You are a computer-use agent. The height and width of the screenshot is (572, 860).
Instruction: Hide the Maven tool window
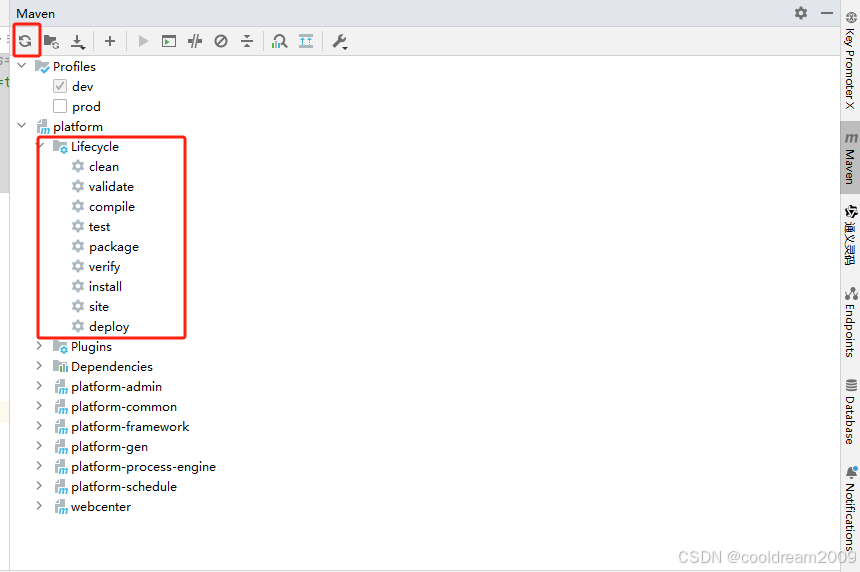(827, 13)
